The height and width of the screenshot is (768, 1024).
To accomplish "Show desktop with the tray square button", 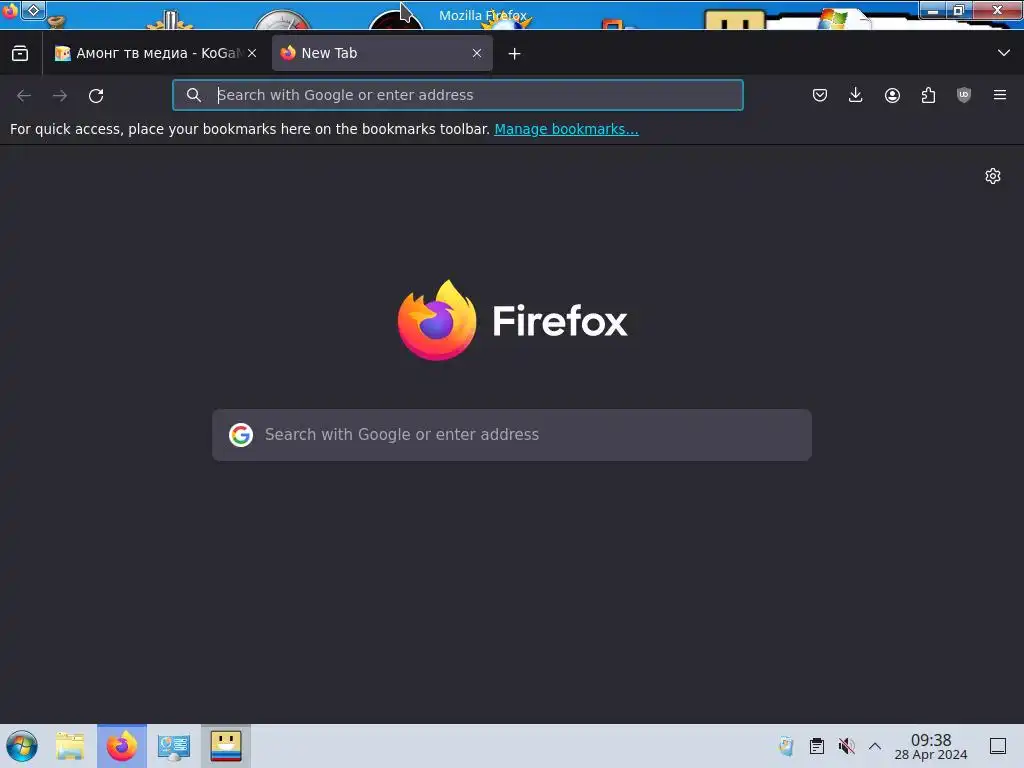I will tap(998, 746).
